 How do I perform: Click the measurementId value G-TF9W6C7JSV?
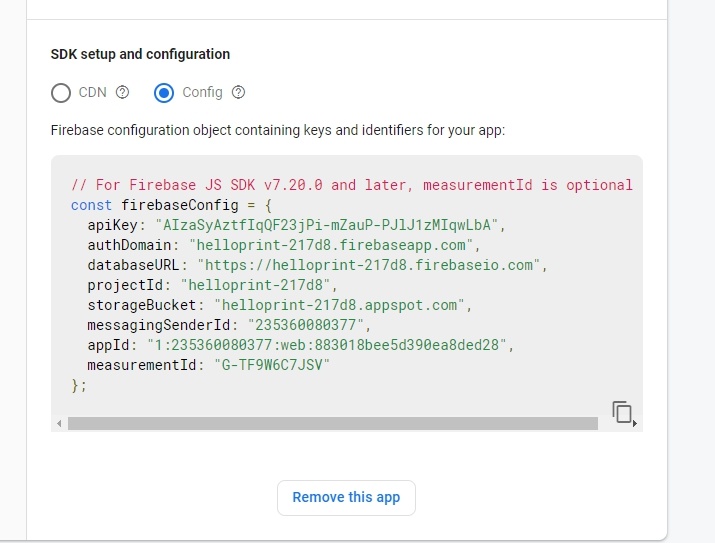(x=272, y=365)
